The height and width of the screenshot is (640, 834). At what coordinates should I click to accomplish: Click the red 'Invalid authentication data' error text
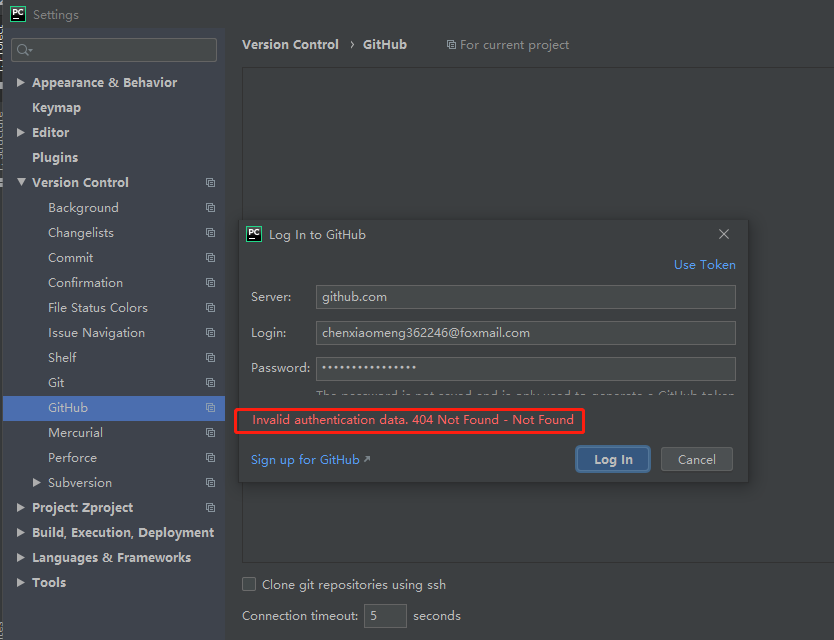click(413, 420)
